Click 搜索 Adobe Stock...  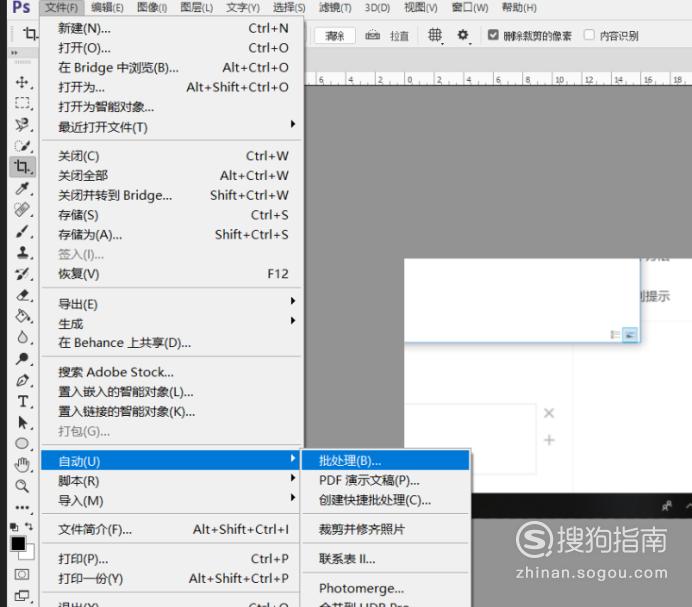[x=173, y=372]
